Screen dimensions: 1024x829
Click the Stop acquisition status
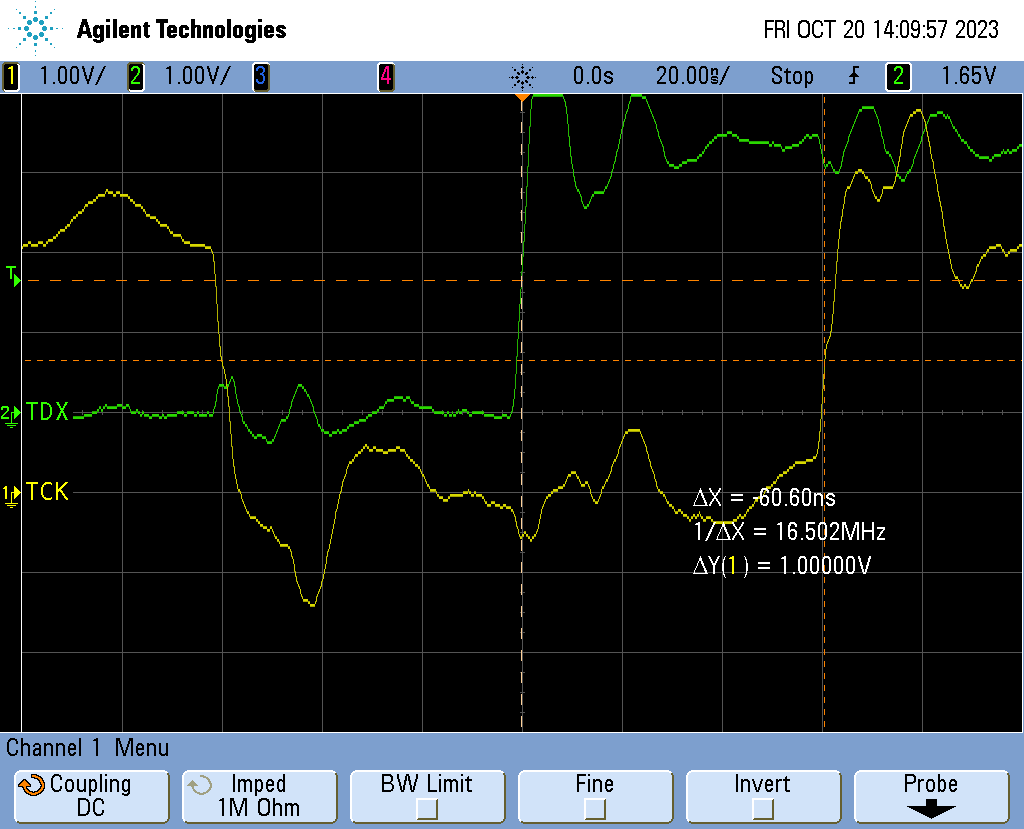pos(792,76)
